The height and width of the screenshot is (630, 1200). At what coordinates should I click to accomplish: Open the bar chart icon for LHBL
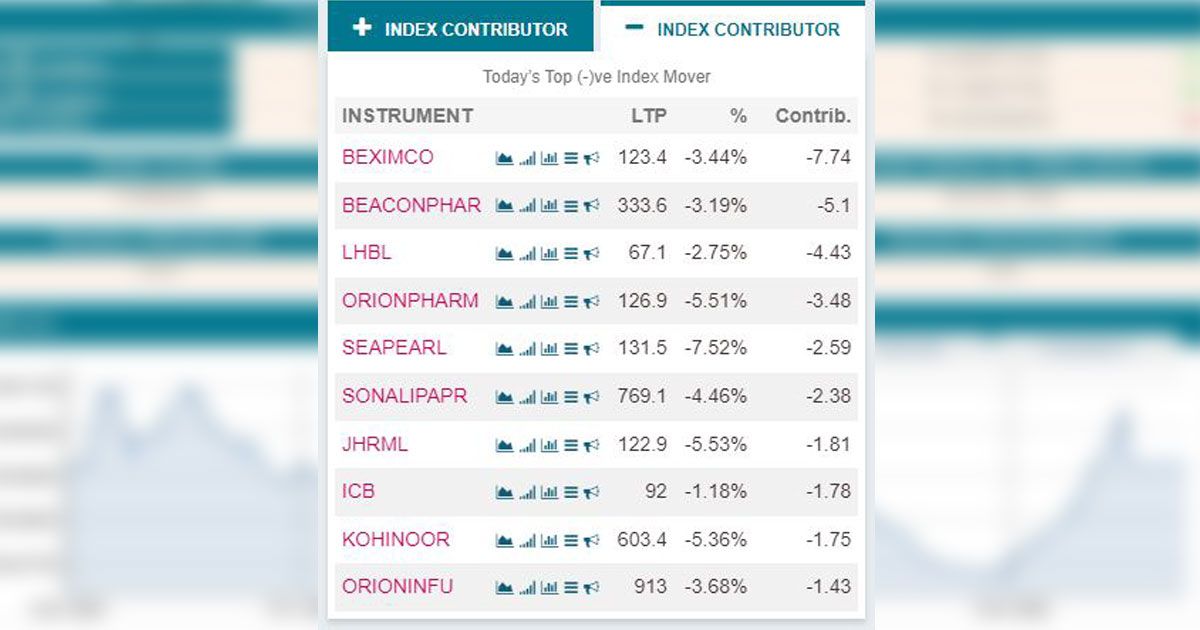549,254
